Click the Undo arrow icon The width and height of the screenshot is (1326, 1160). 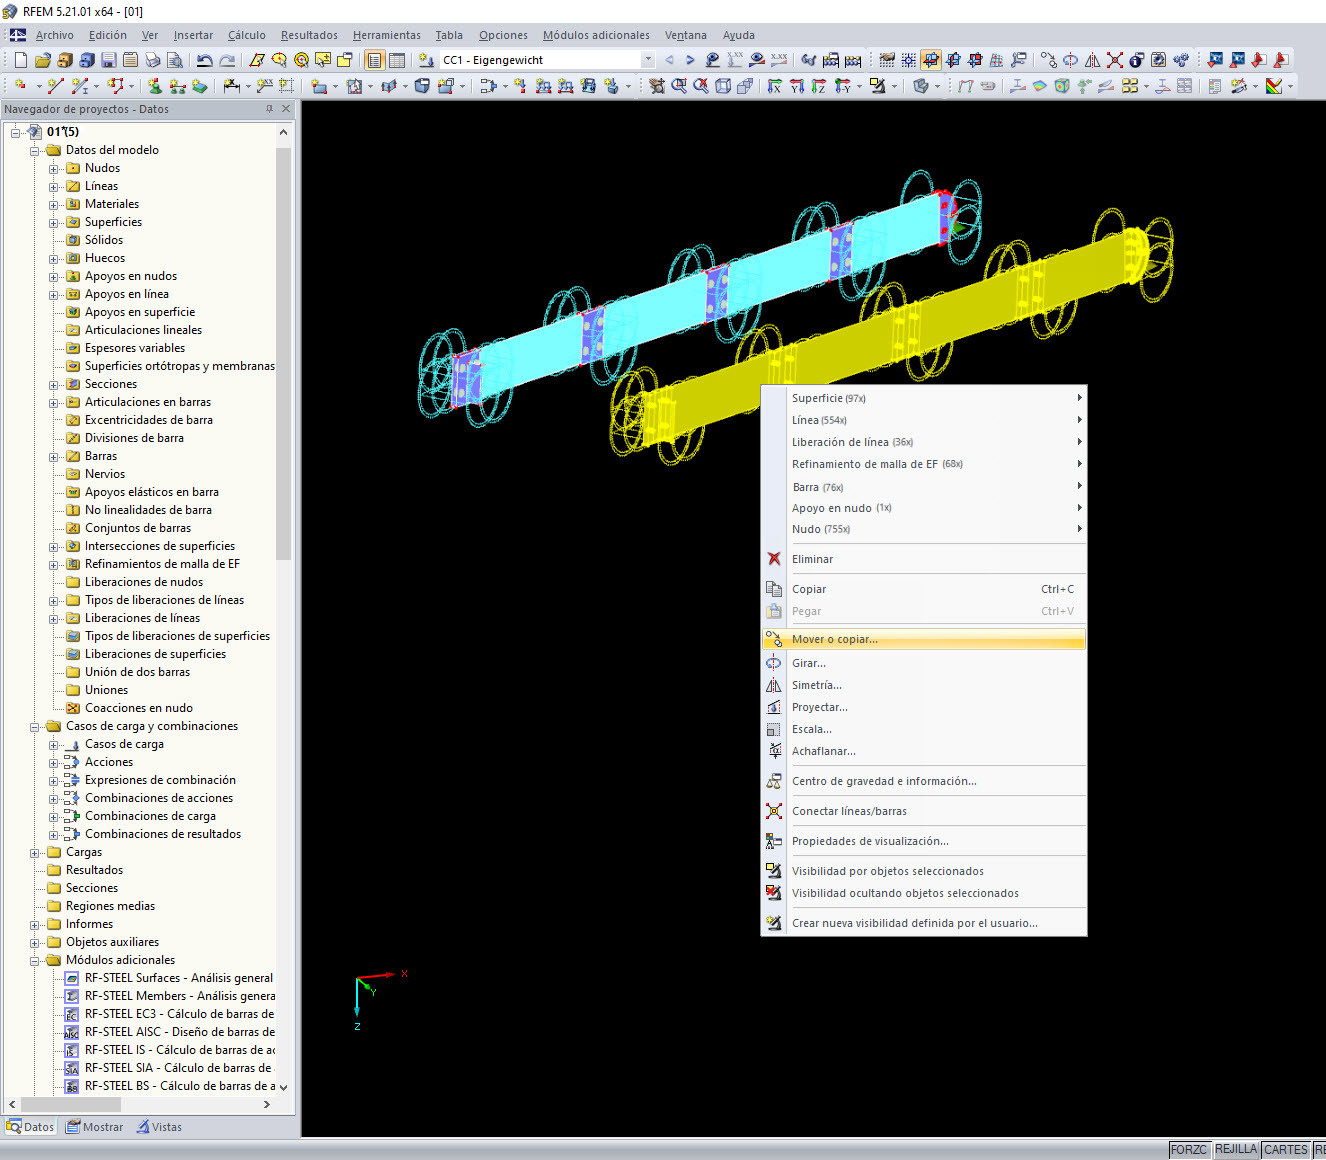204,60
